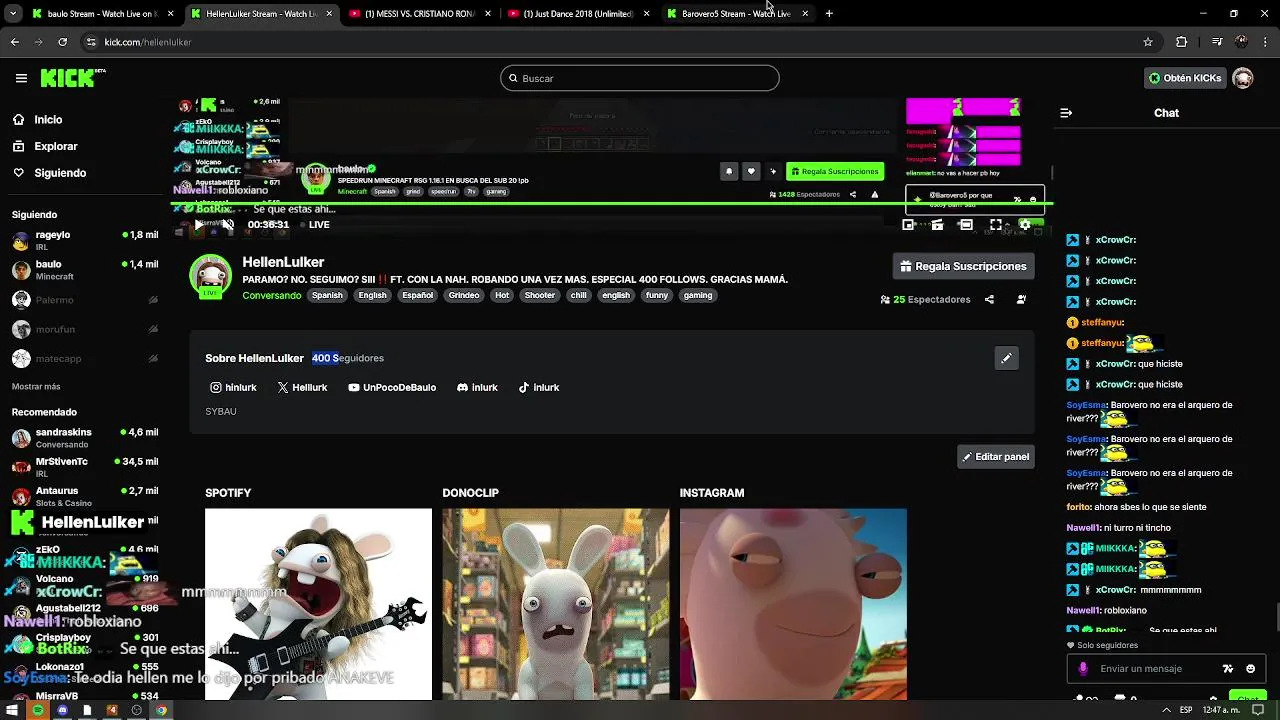
Task: Open browser extensions puzzle icon
Action: 1181,42
